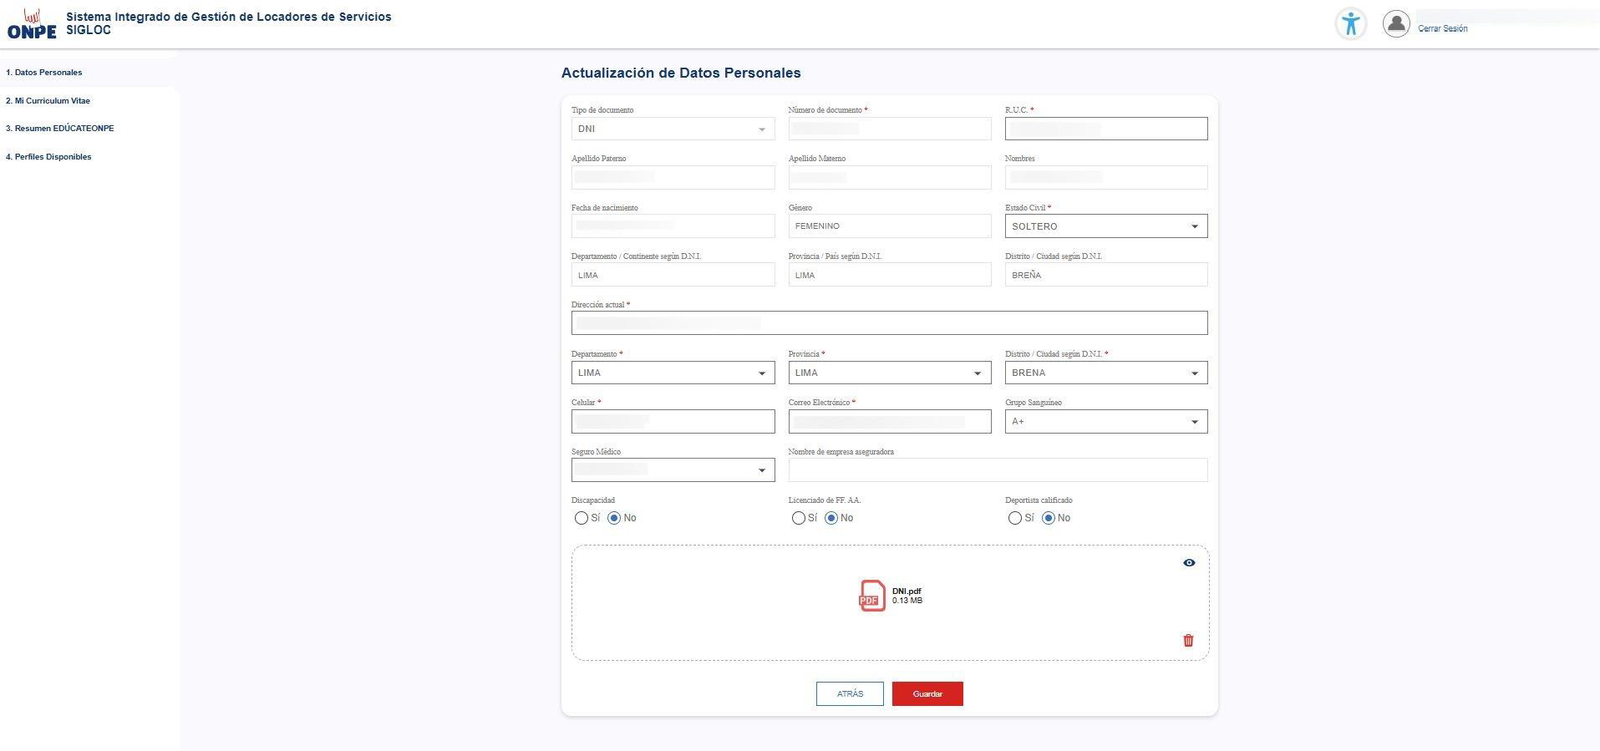The height and width of the screenshot is (751, 1600).
Task: Select No for Deportista calificado
Action: [x=1048, y=518]
